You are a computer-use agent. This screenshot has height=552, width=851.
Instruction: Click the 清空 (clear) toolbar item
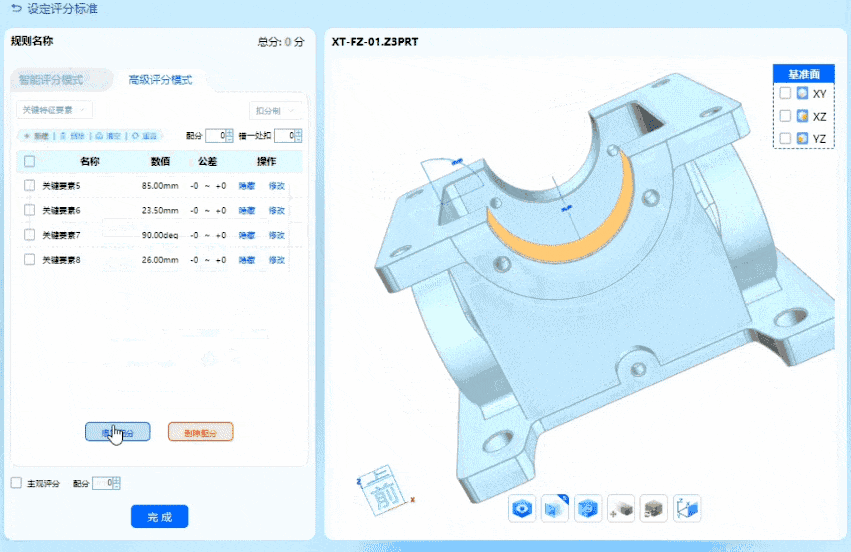109,136
